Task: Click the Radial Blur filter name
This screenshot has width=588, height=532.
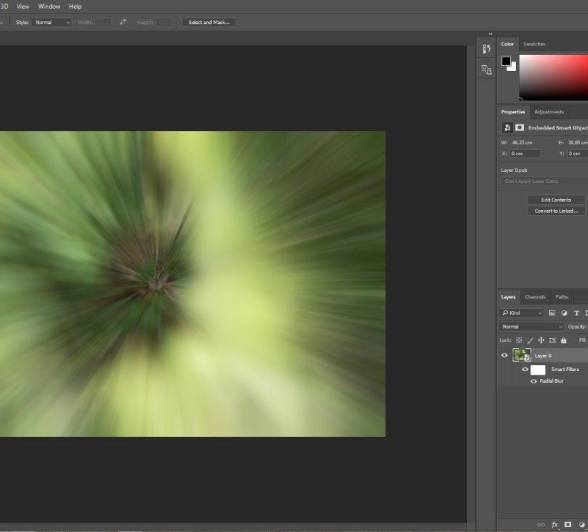Action: tap(551, 381)
